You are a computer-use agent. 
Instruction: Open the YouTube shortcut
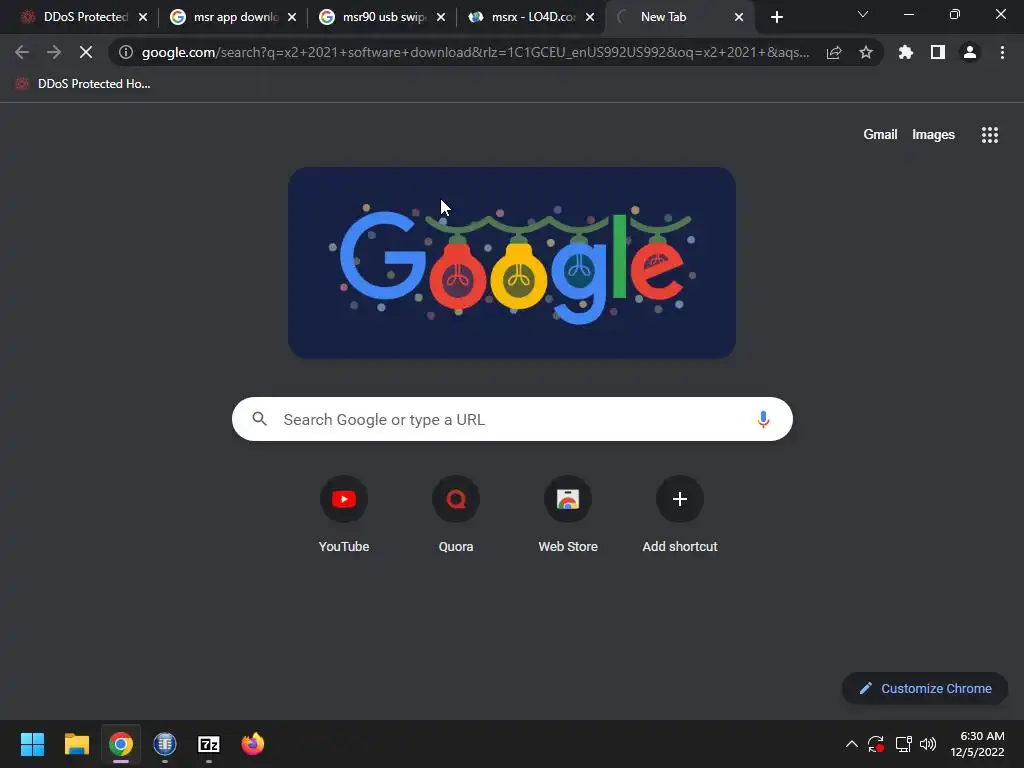344,515
